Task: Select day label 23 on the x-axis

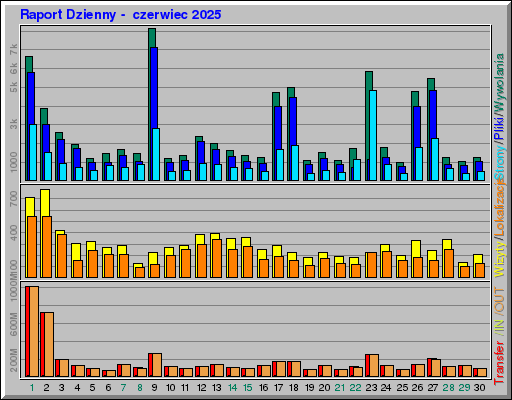Action: (x=371, y=388)
